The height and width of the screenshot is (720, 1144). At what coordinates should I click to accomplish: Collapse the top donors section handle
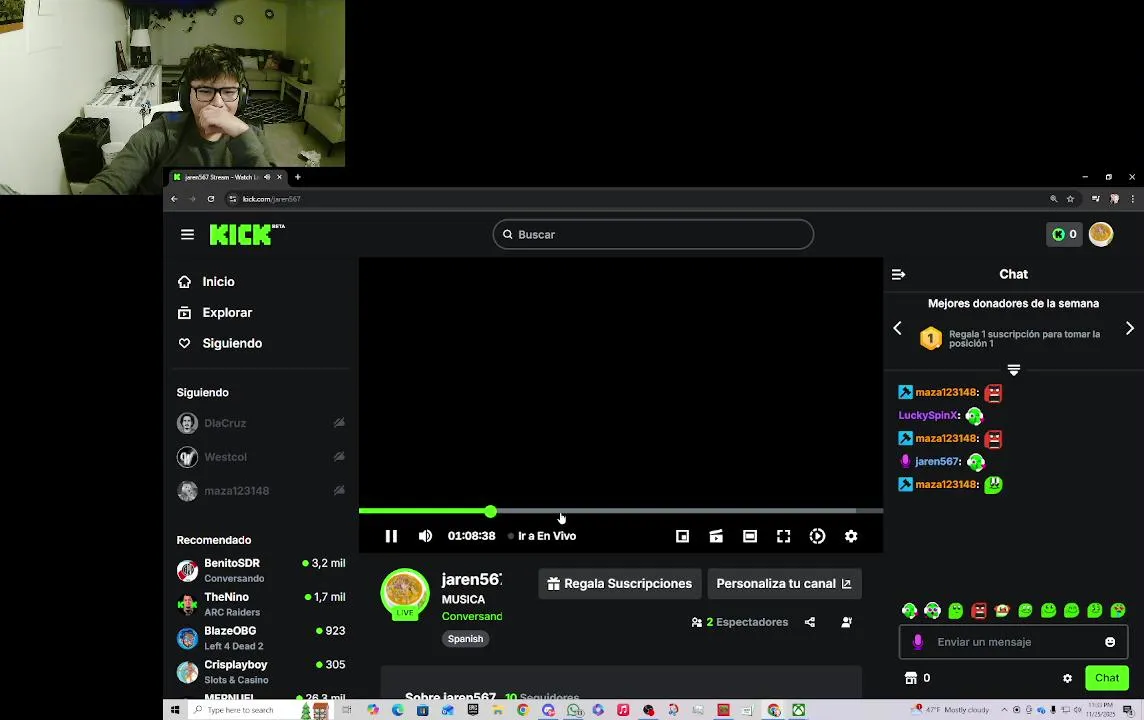pyautogui.click(x=1013, y=370)
